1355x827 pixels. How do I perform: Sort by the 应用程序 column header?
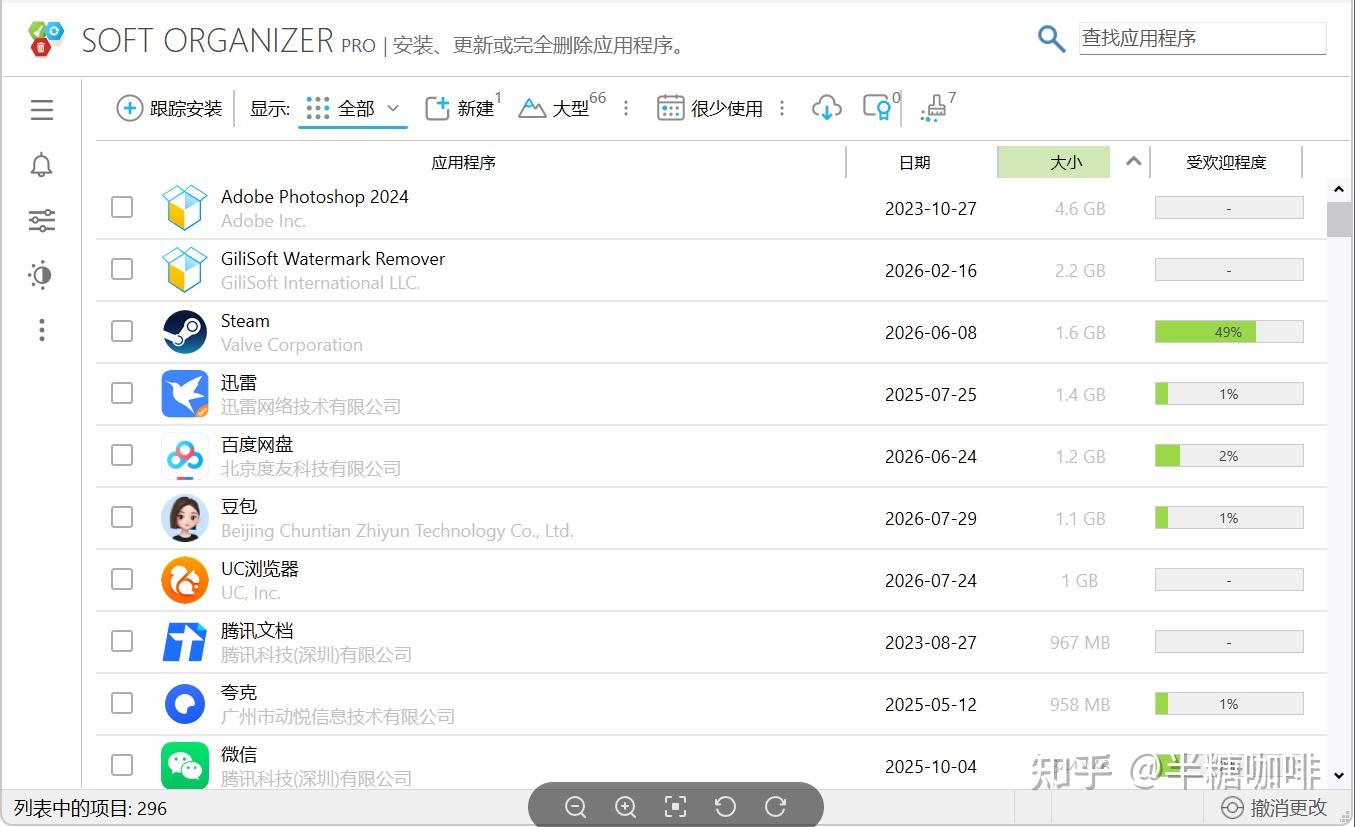pyautogui.click(x=464, y=162)
